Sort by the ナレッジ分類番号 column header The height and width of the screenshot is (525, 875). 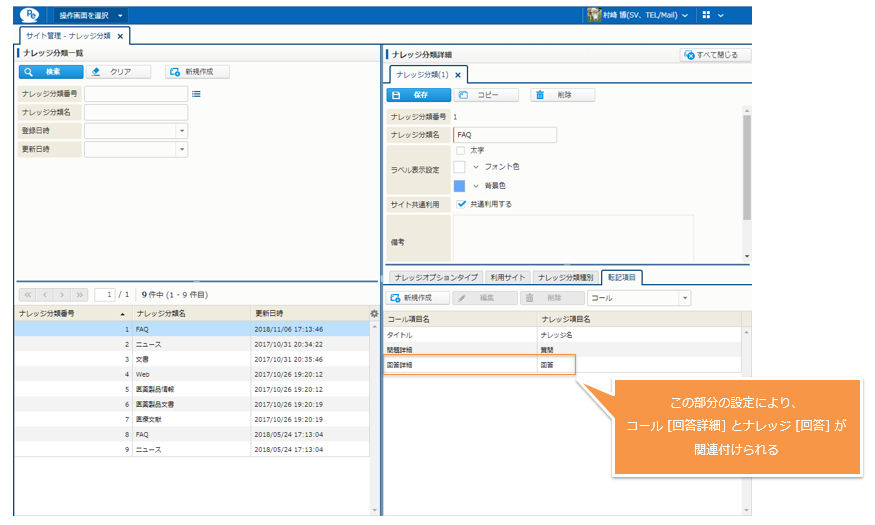click(70, 313)
